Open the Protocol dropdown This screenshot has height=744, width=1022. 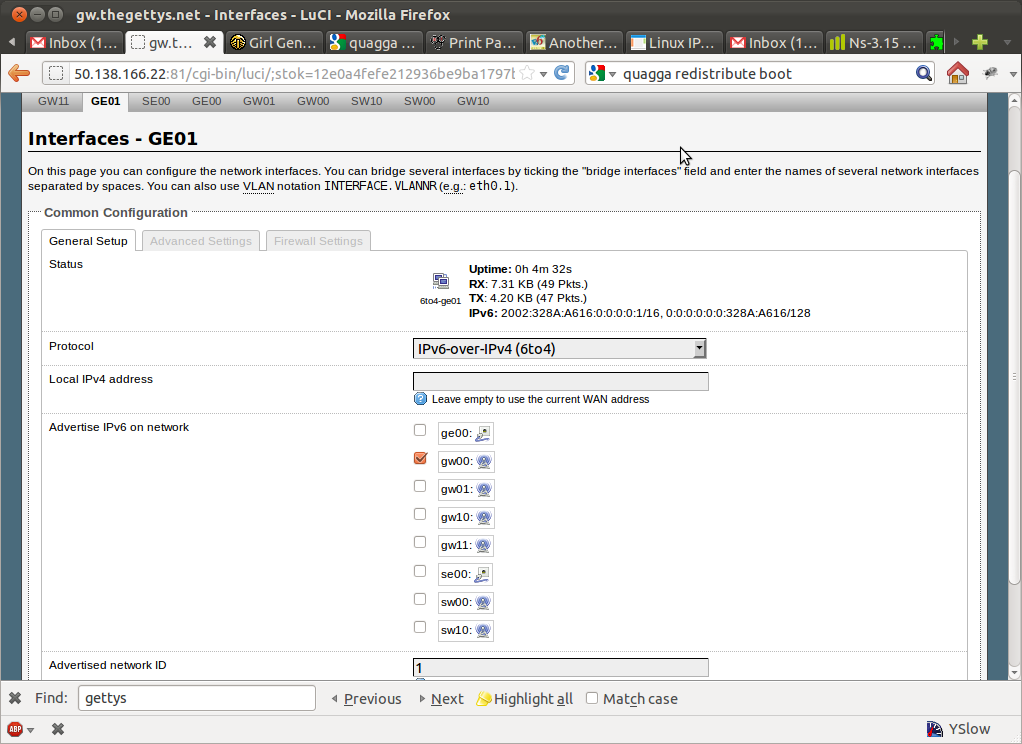[559, 348]
